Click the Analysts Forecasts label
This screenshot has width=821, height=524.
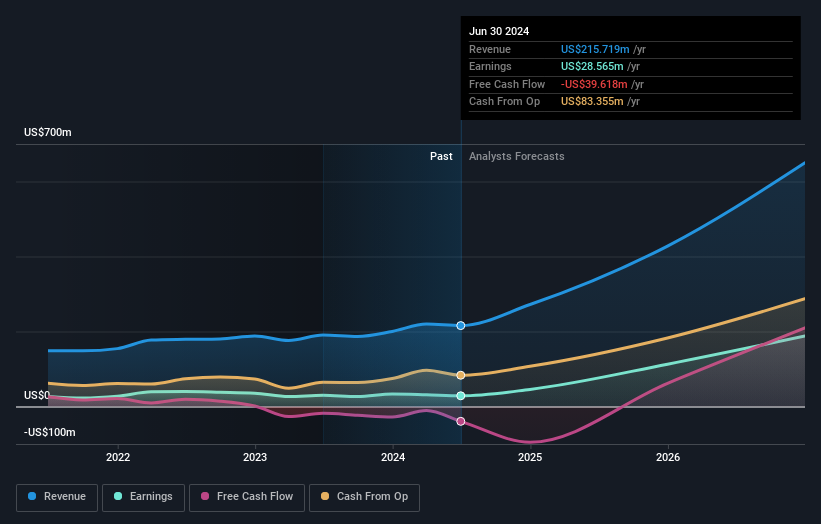[x=517, y=156]
